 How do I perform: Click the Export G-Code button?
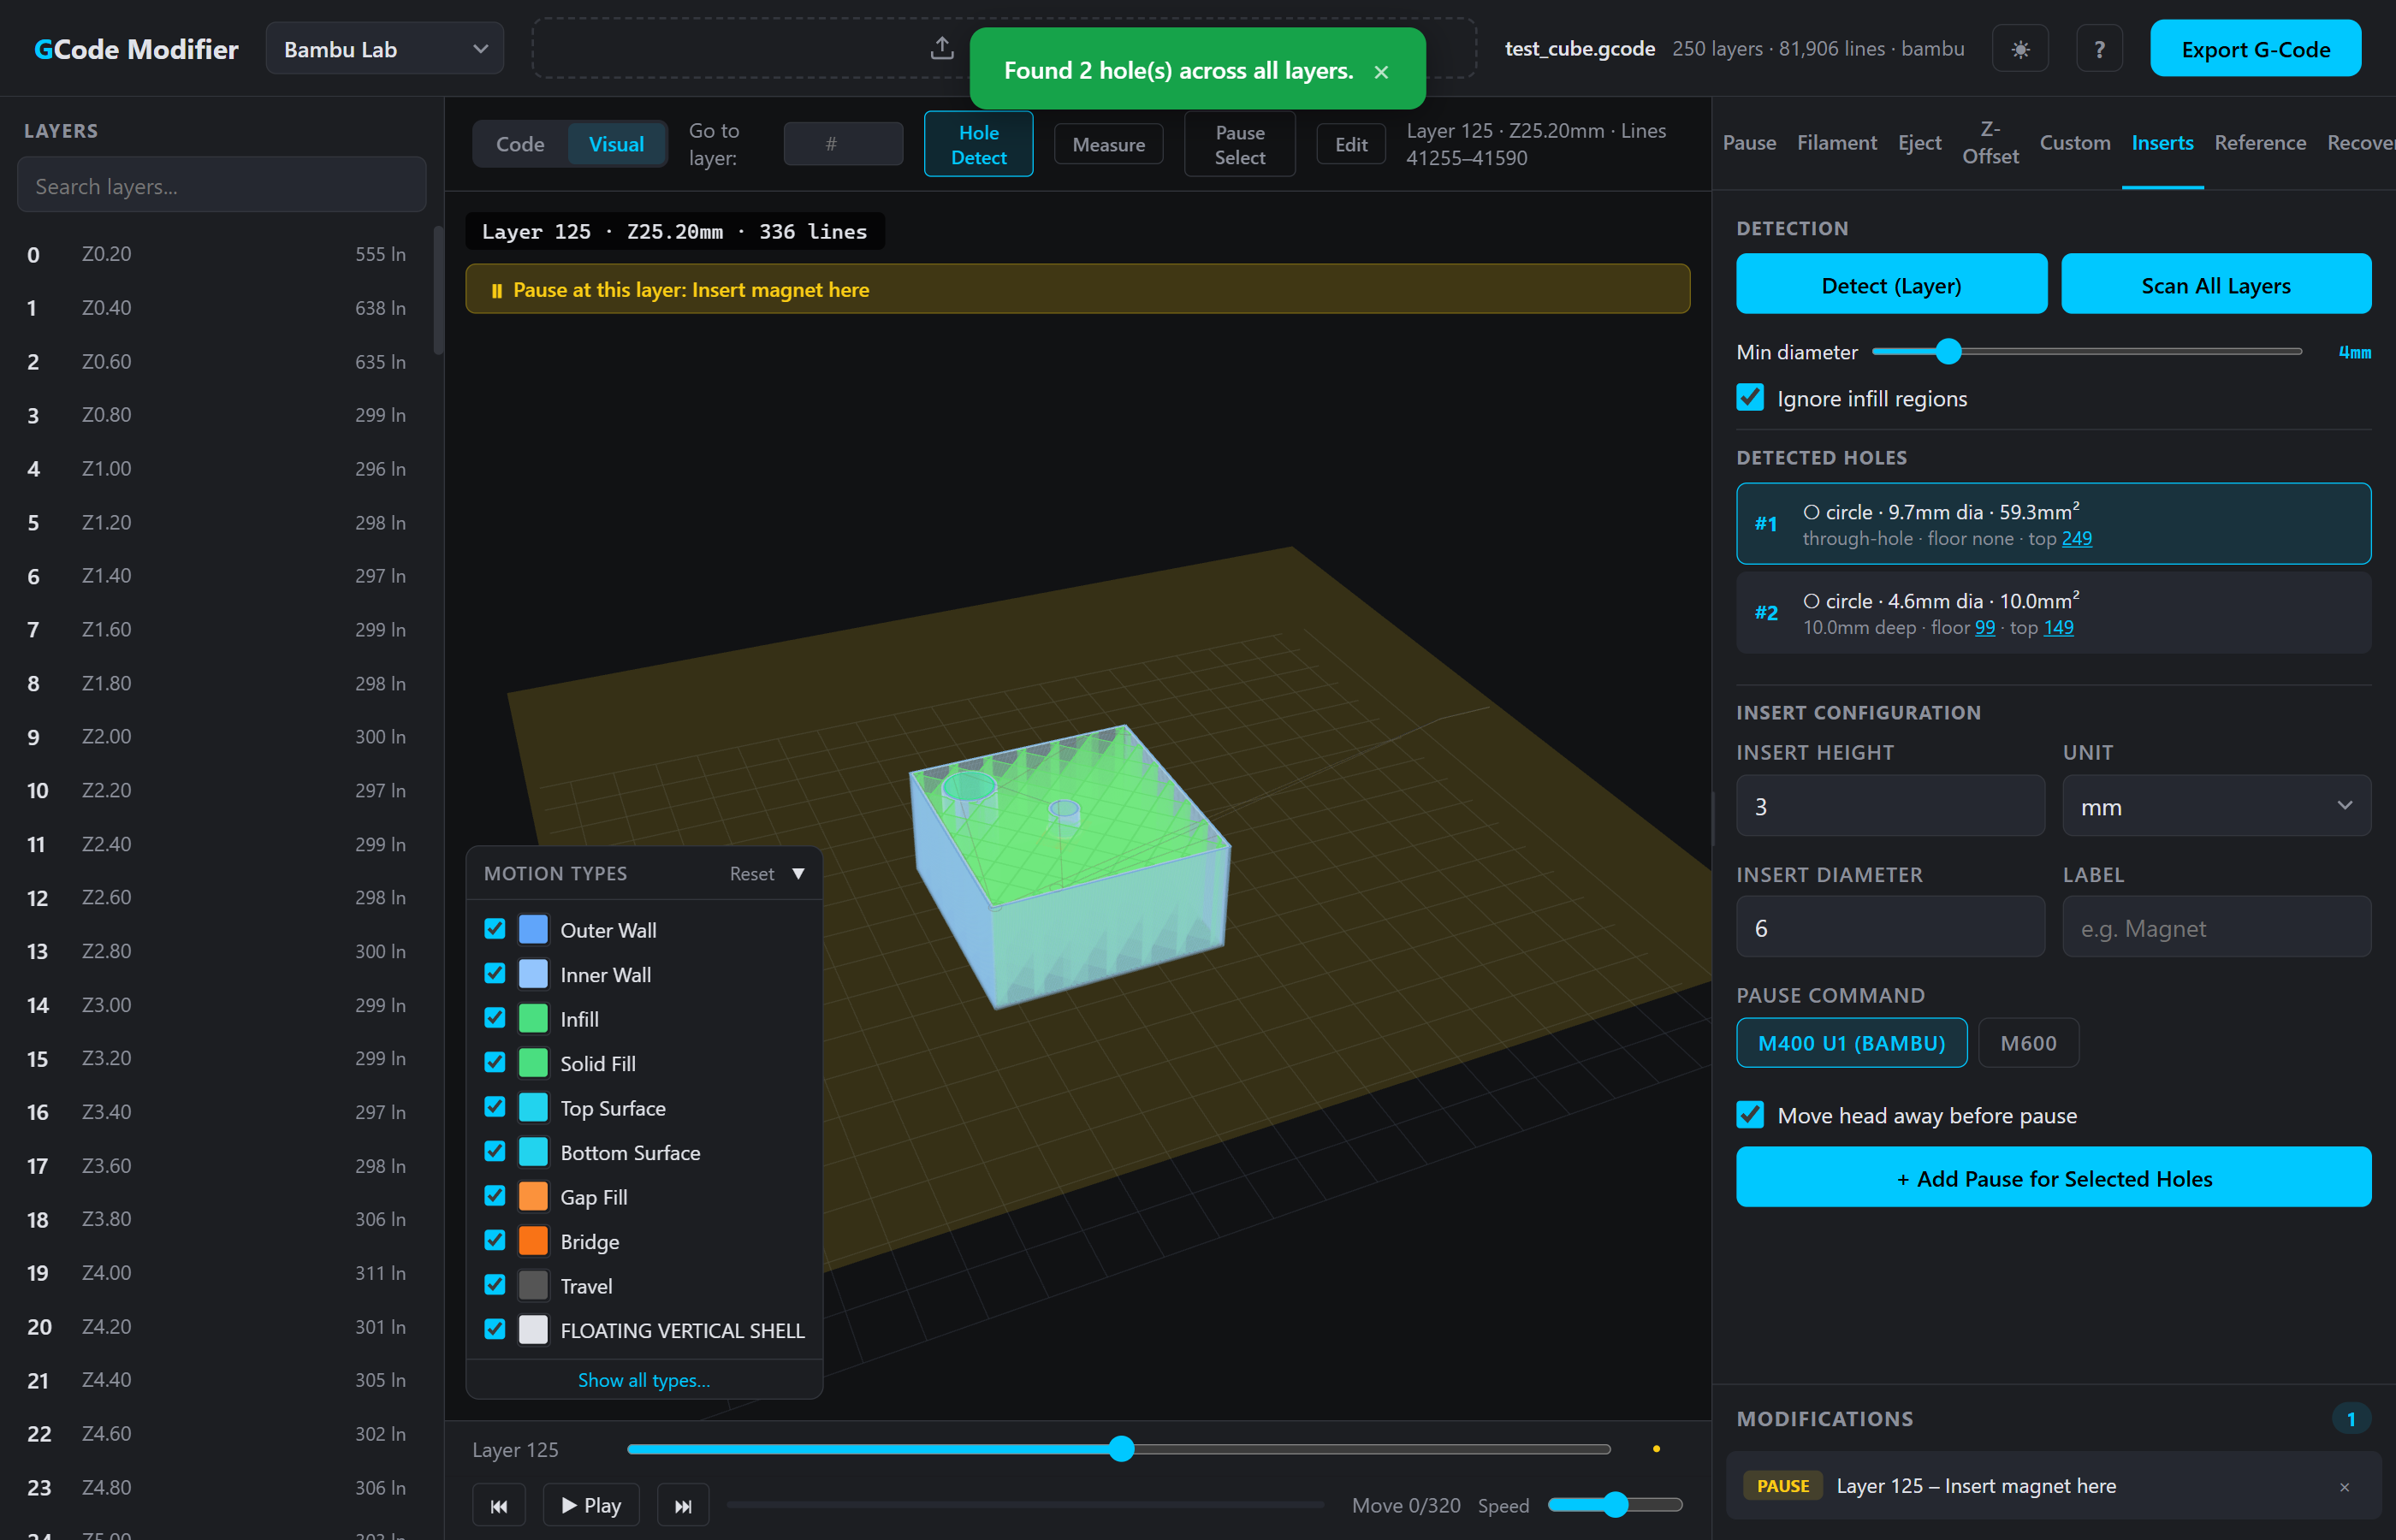coord(2255,49)
